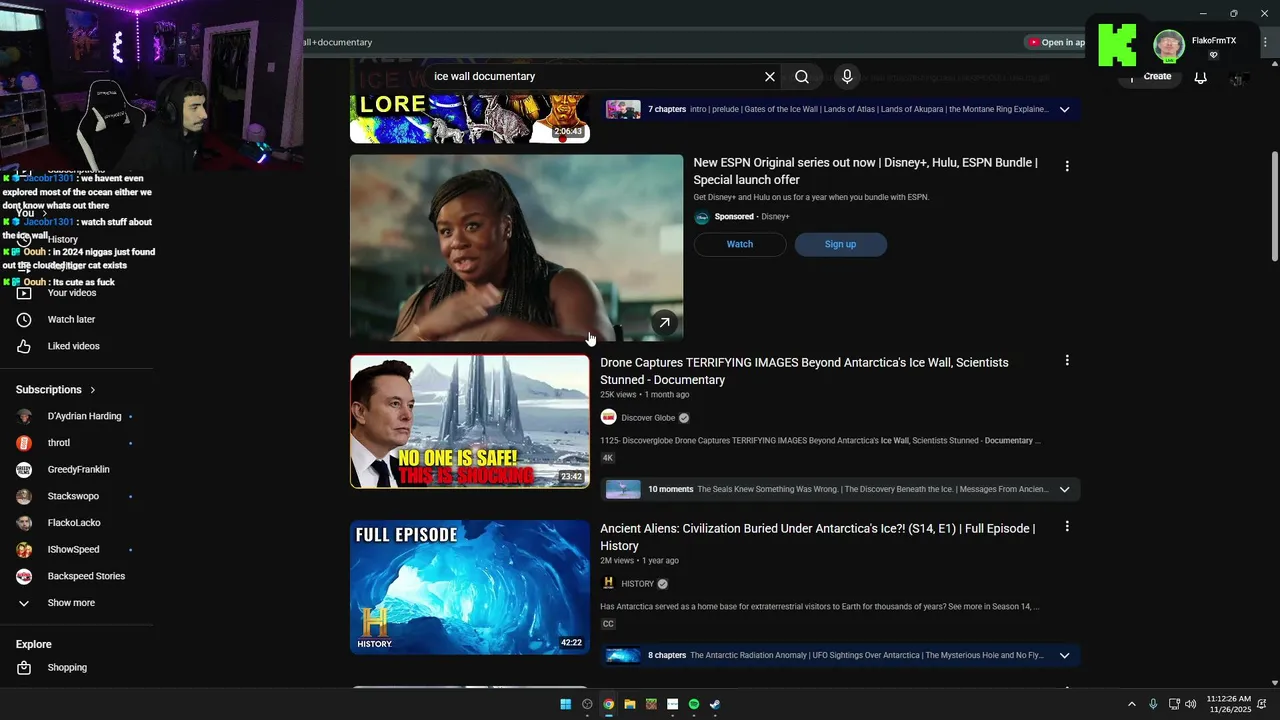This screenshot has width=1280, height=720.
Task: Open HISTORY channel avatar icon
Action: click(608, 583)
